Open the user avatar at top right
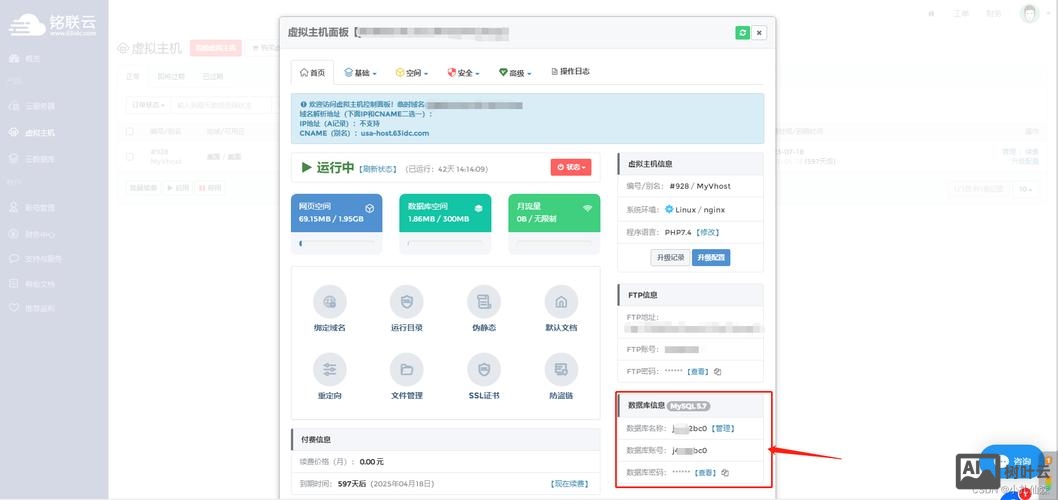The image size is (1058, 500). [1030, 13]
